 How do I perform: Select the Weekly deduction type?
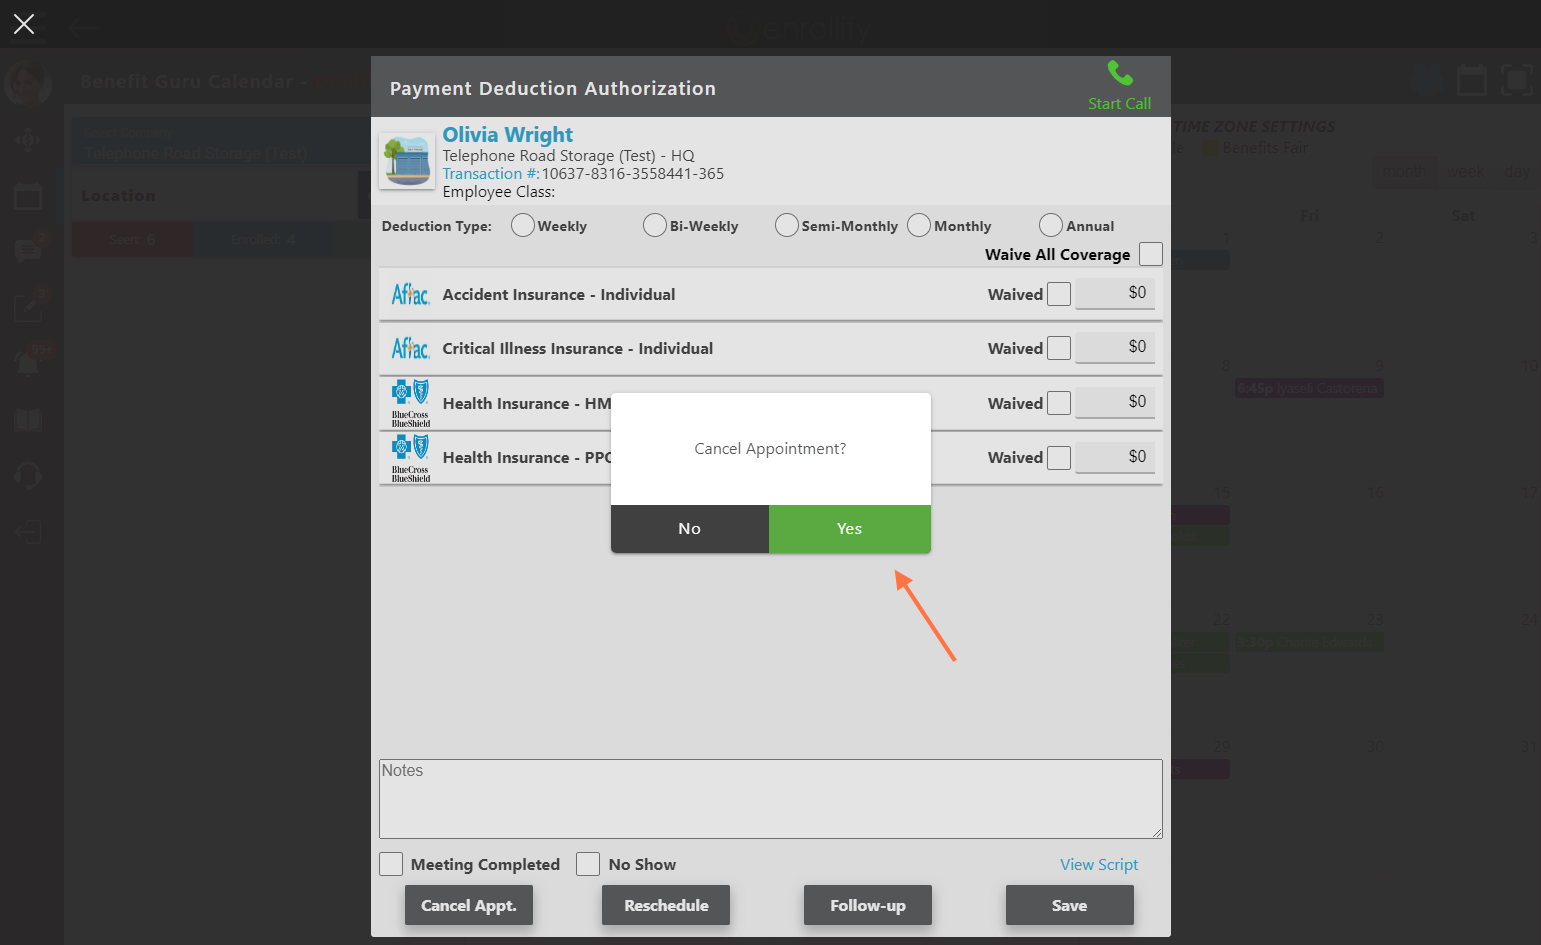tap(522, 225)
